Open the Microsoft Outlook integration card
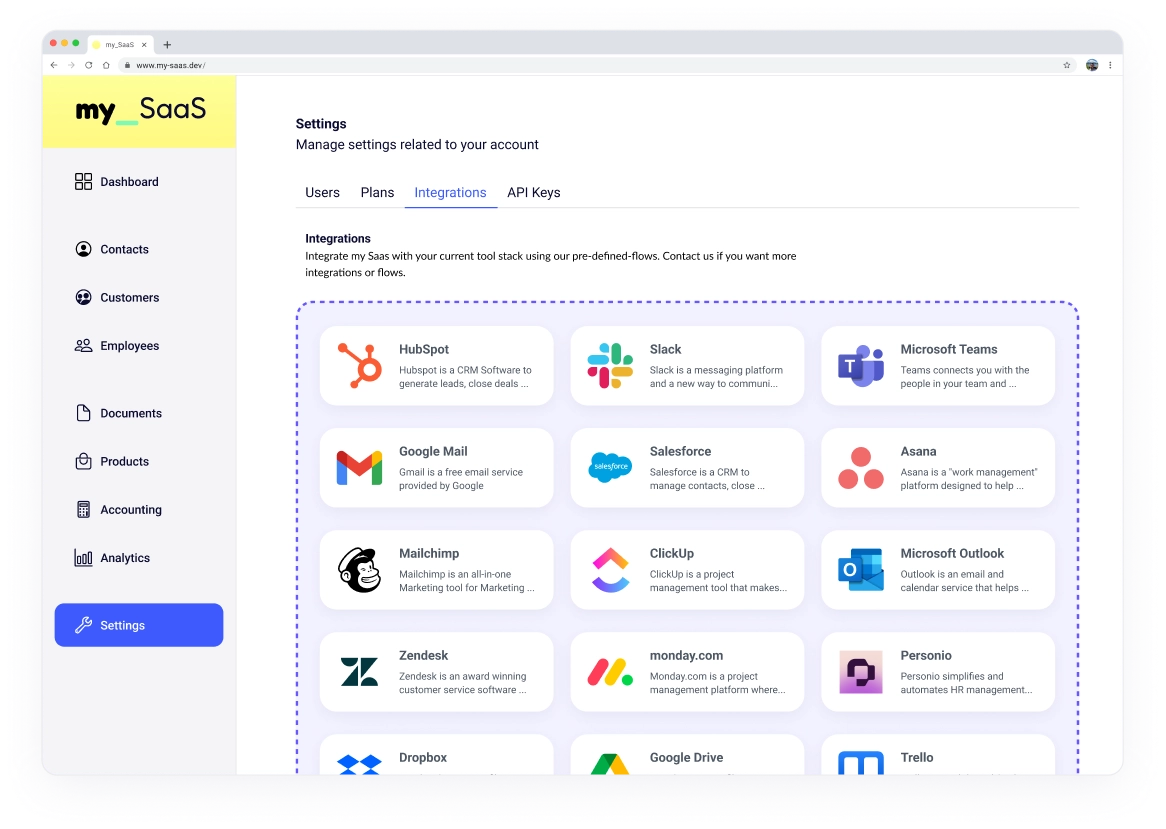 pos(937,570)
